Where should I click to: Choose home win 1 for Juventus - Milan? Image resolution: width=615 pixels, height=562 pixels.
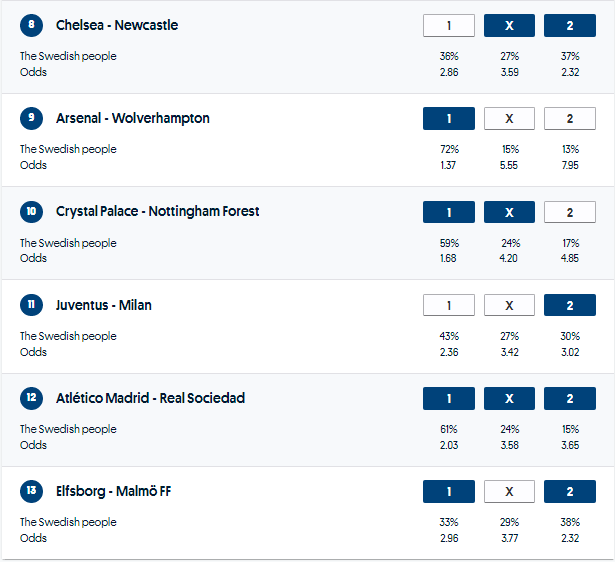449,305
